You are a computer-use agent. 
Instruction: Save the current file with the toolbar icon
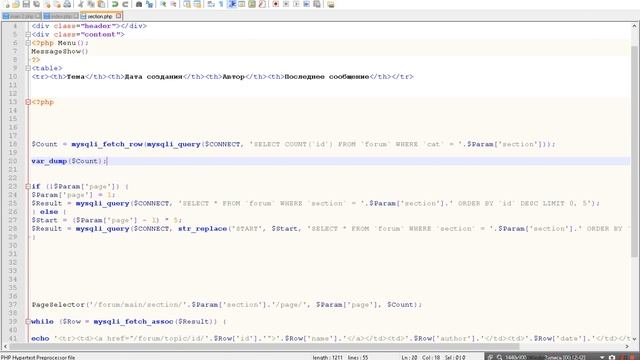[x=26, y=4]
